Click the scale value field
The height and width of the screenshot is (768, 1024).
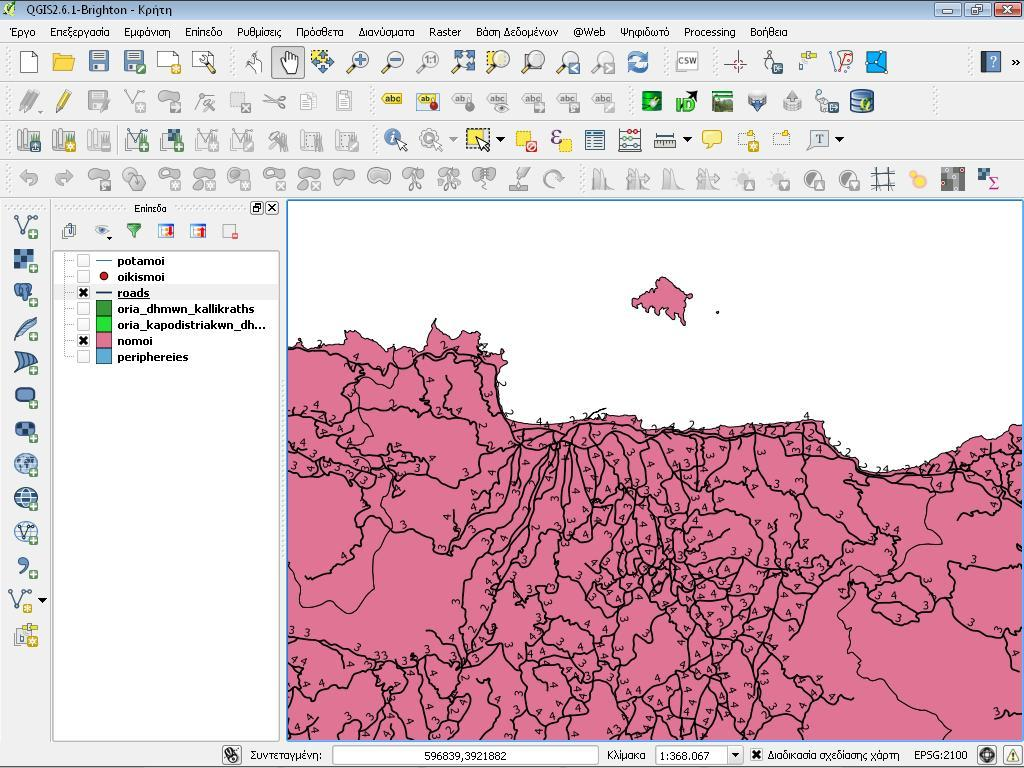[692, 756]
